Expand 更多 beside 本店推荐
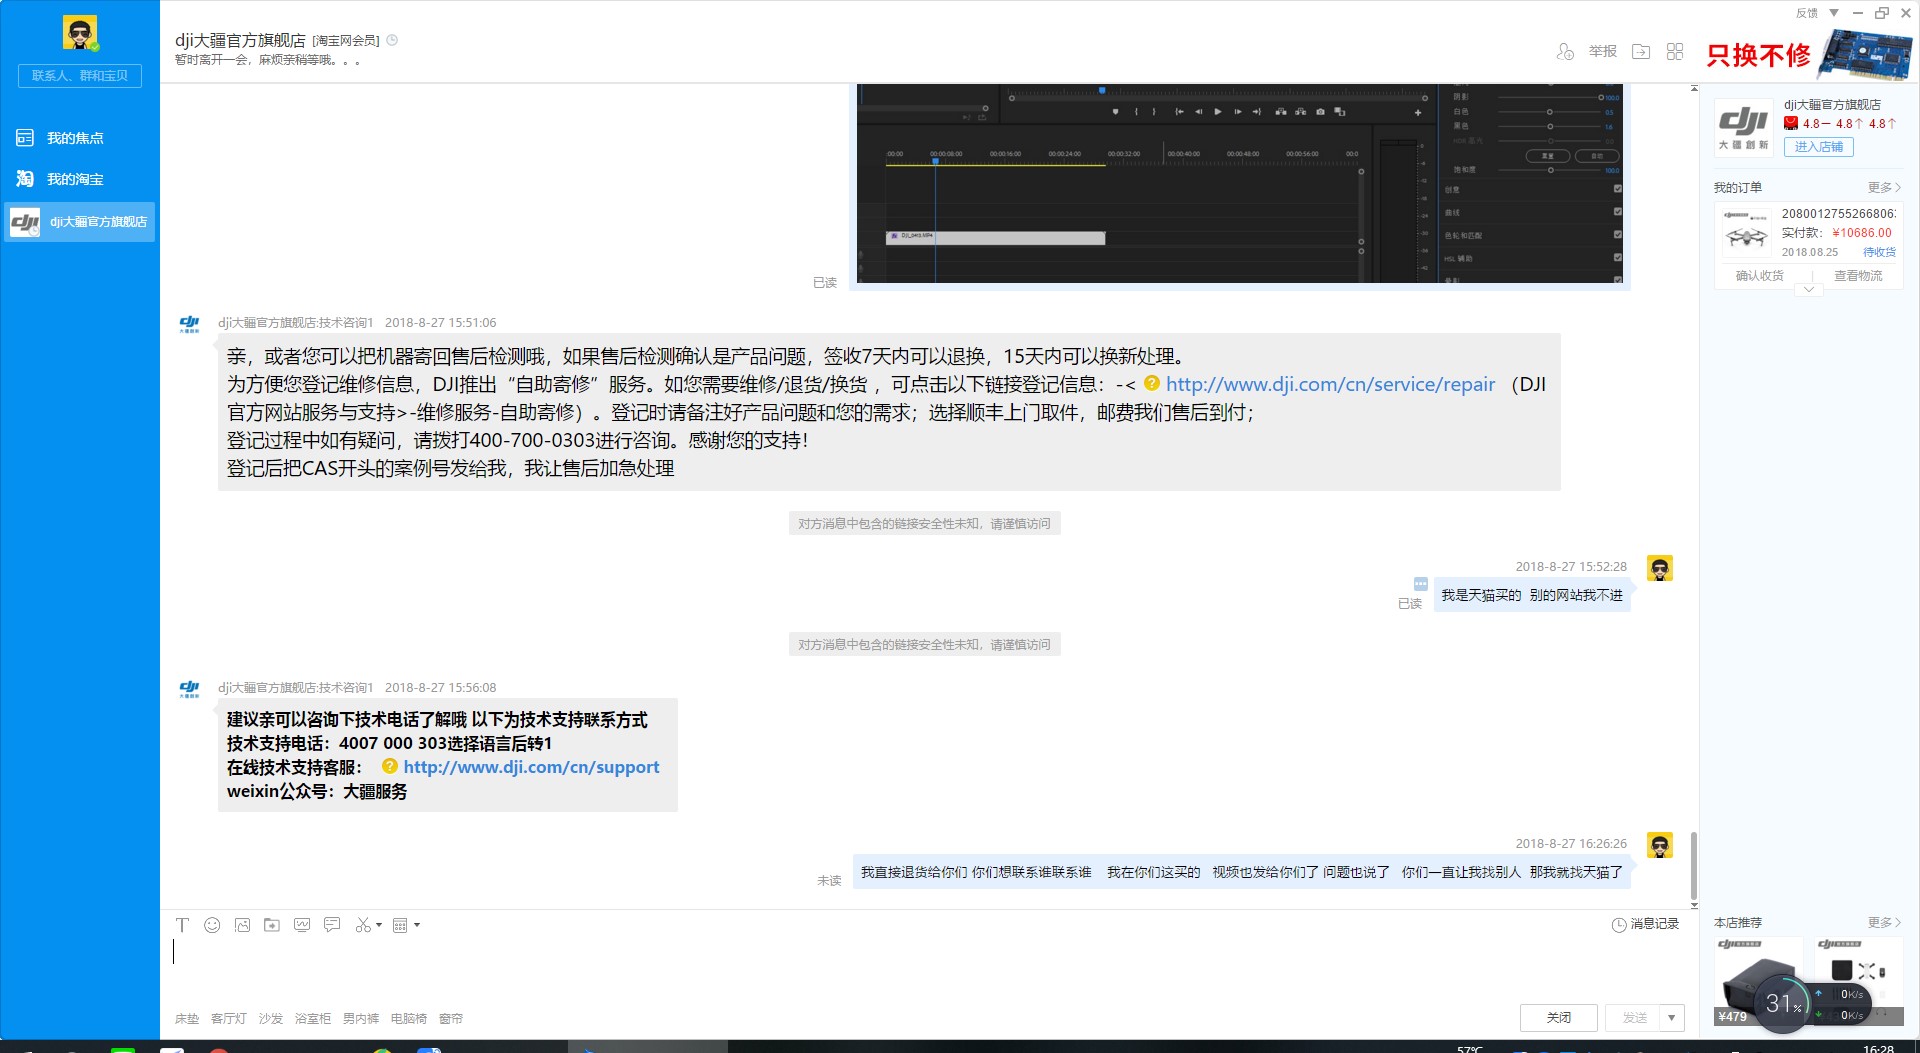This screenshot has height=1053, width=1920. point(1883,922)
